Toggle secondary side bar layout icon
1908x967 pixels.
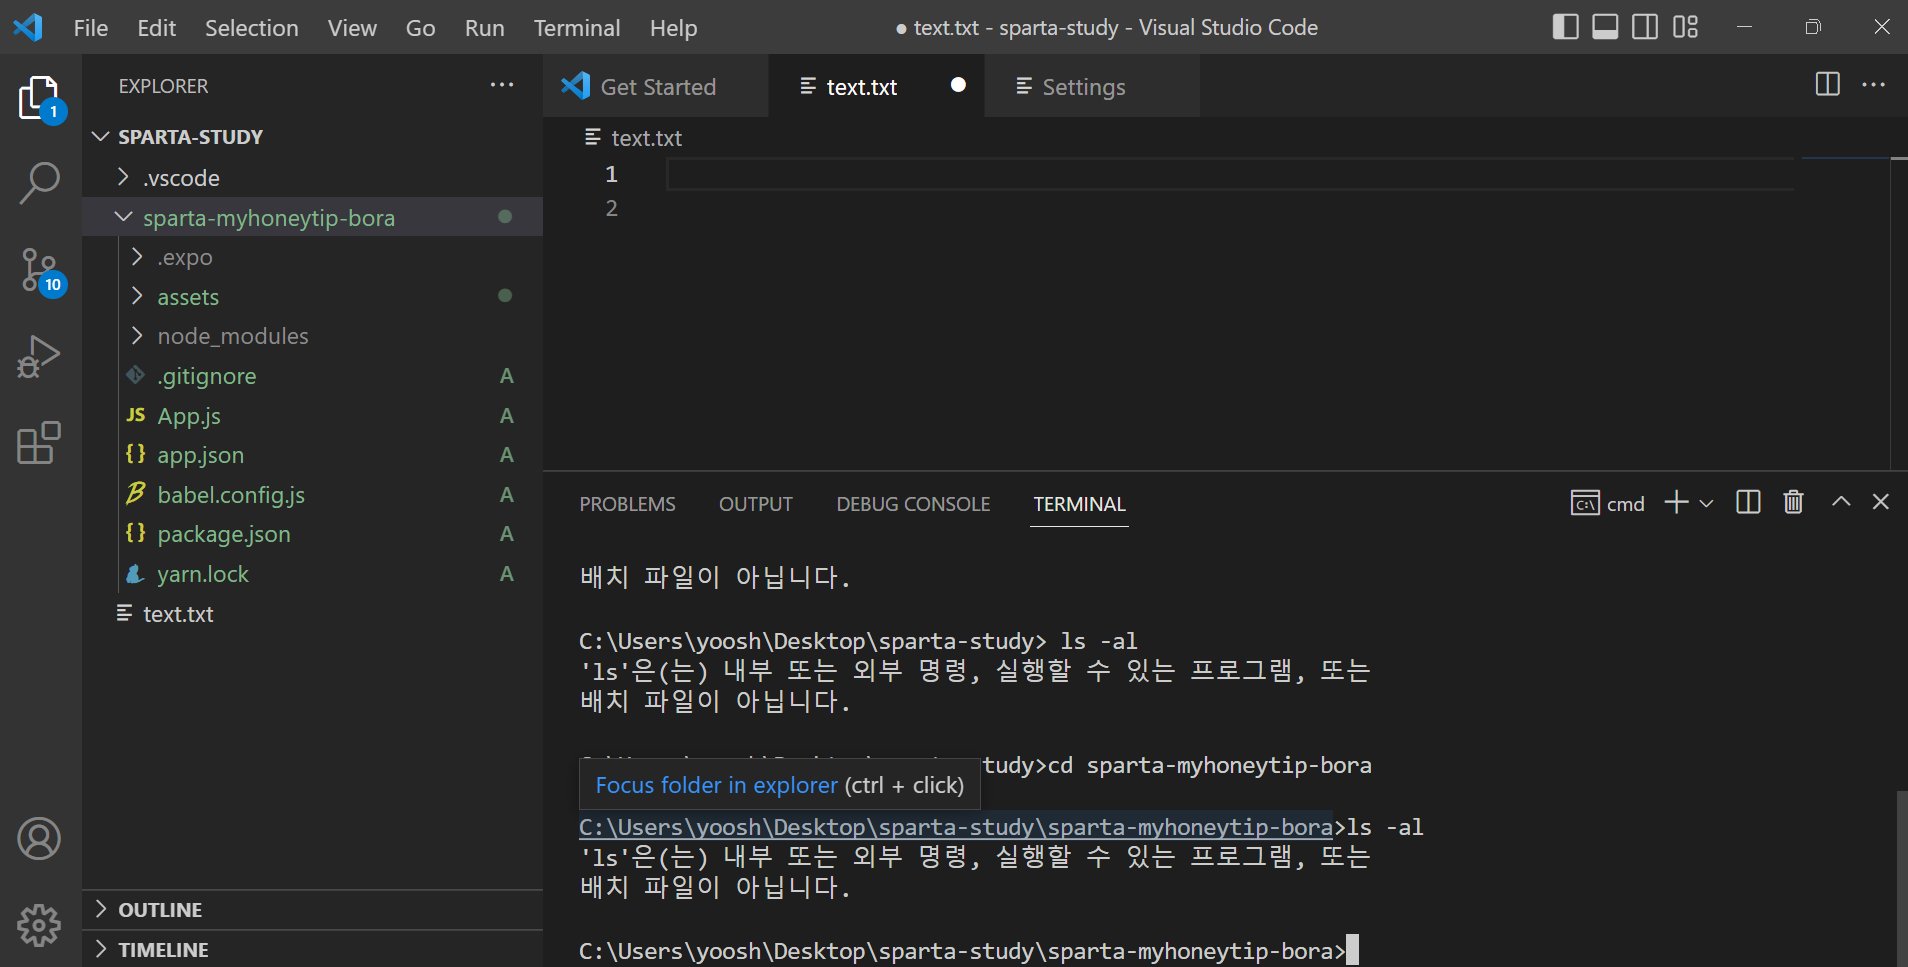pyautogui.click(x=1645, y=27)
